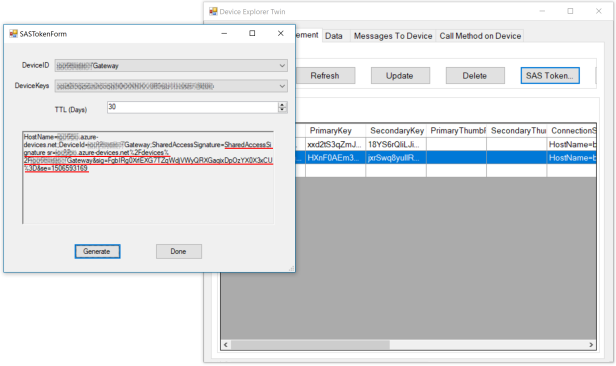This screenshot has width=616, height=366.
Task: Click the SASTokenForm resize grip corner
Action: (292, 269)
